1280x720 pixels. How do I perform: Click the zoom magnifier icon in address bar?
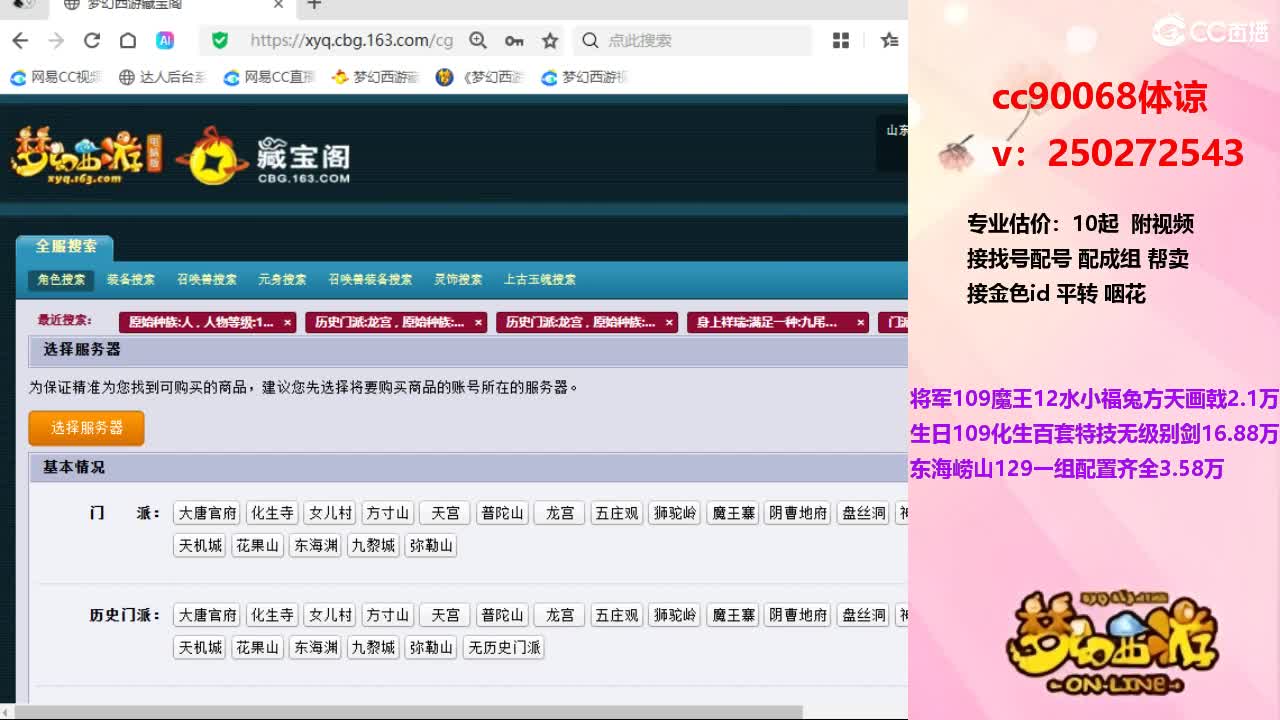pyautogui.click(x=478, y=40)
